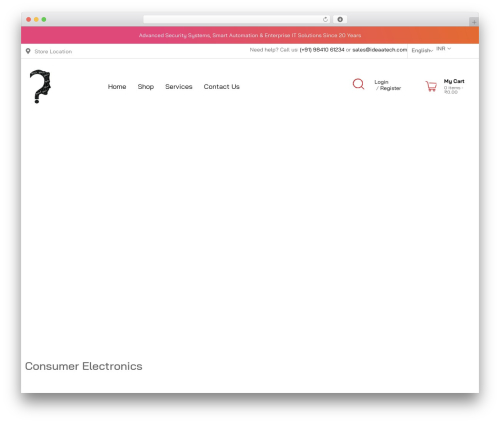Open the search magnifier icon
Image resolution: width=500 pixels, height=423 pixels.
(x=358, y=84)
